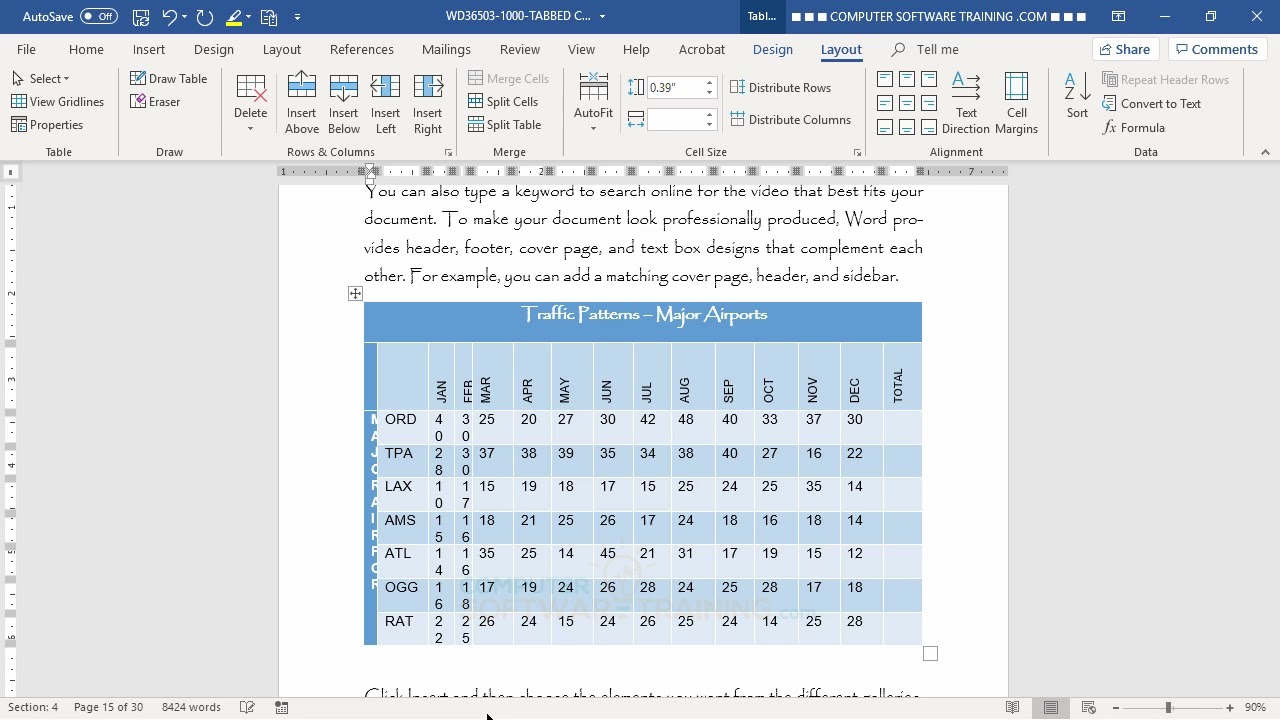Click the Save icon in title bar

141,17
